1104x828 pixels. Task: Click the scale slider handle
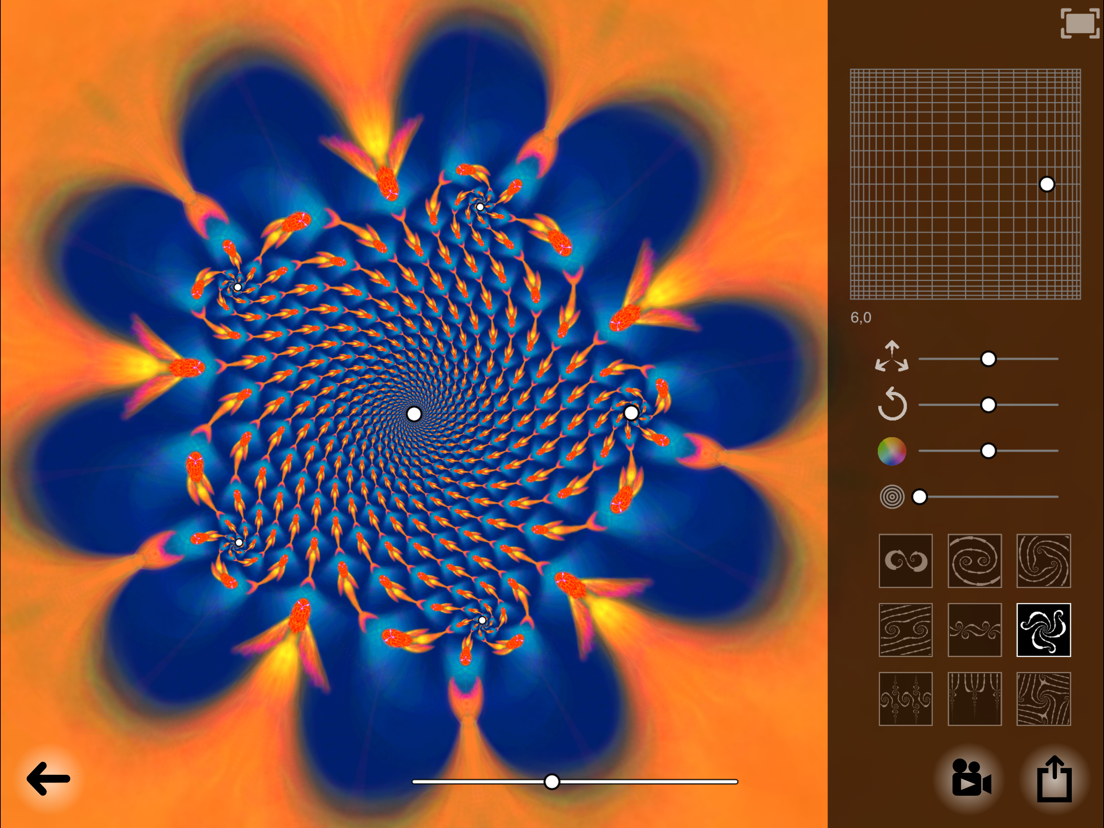[x=989, y=359]
